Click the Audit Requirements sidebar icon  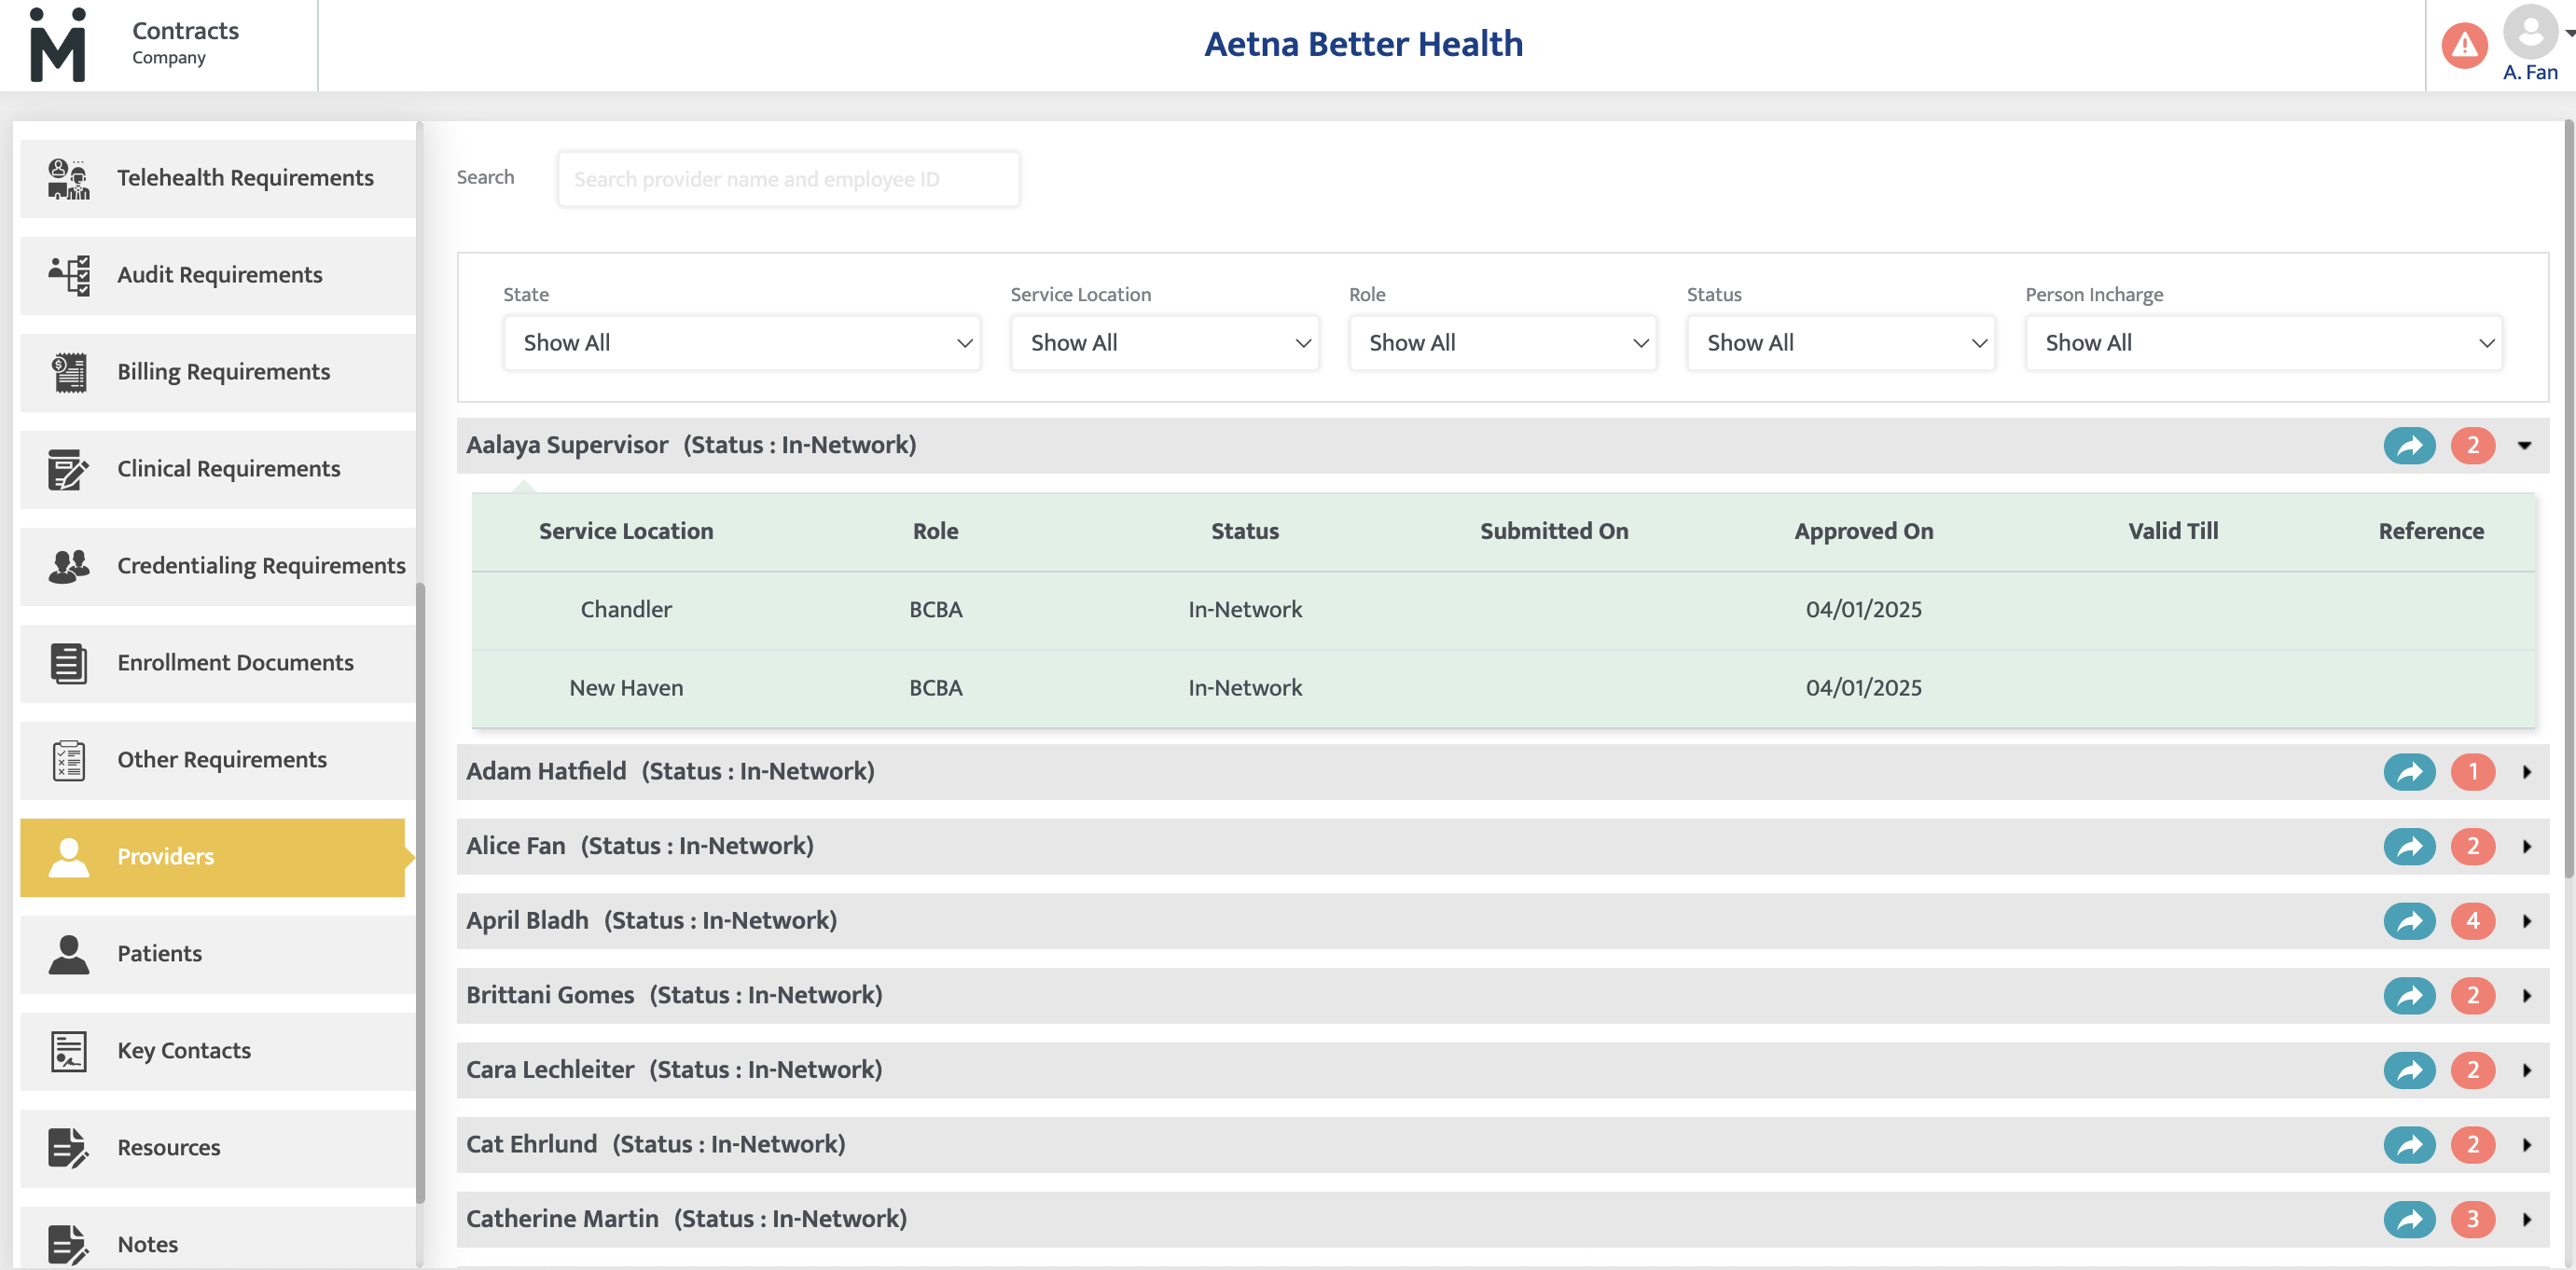tap(68, 276)
